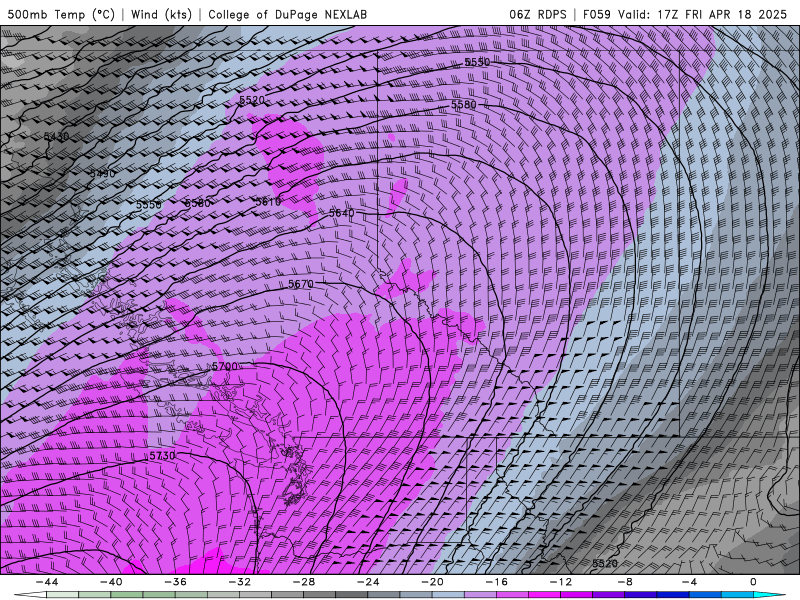The width and height of the screenshot is (800, 600).
Task: Click the 5490 height contour label
Action: (x=103, y=173)
